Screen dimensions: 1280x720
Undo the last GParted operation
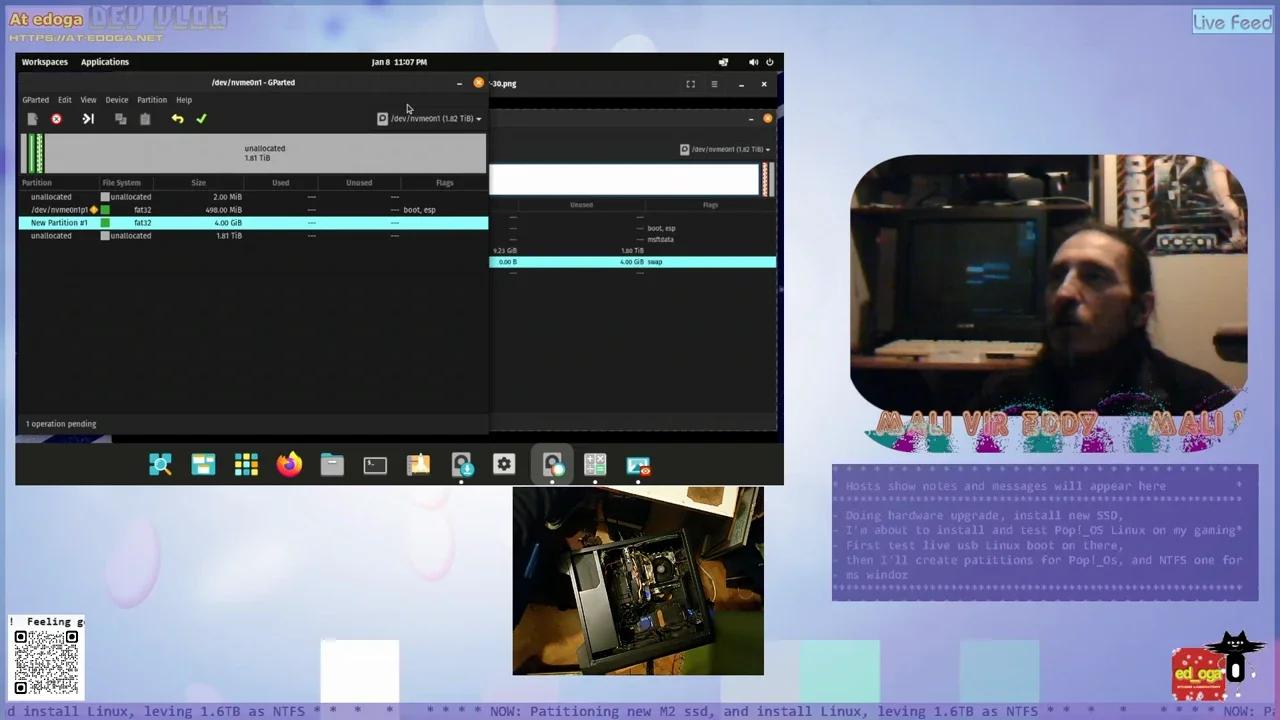pyautogui.click(x=177, y=118)
